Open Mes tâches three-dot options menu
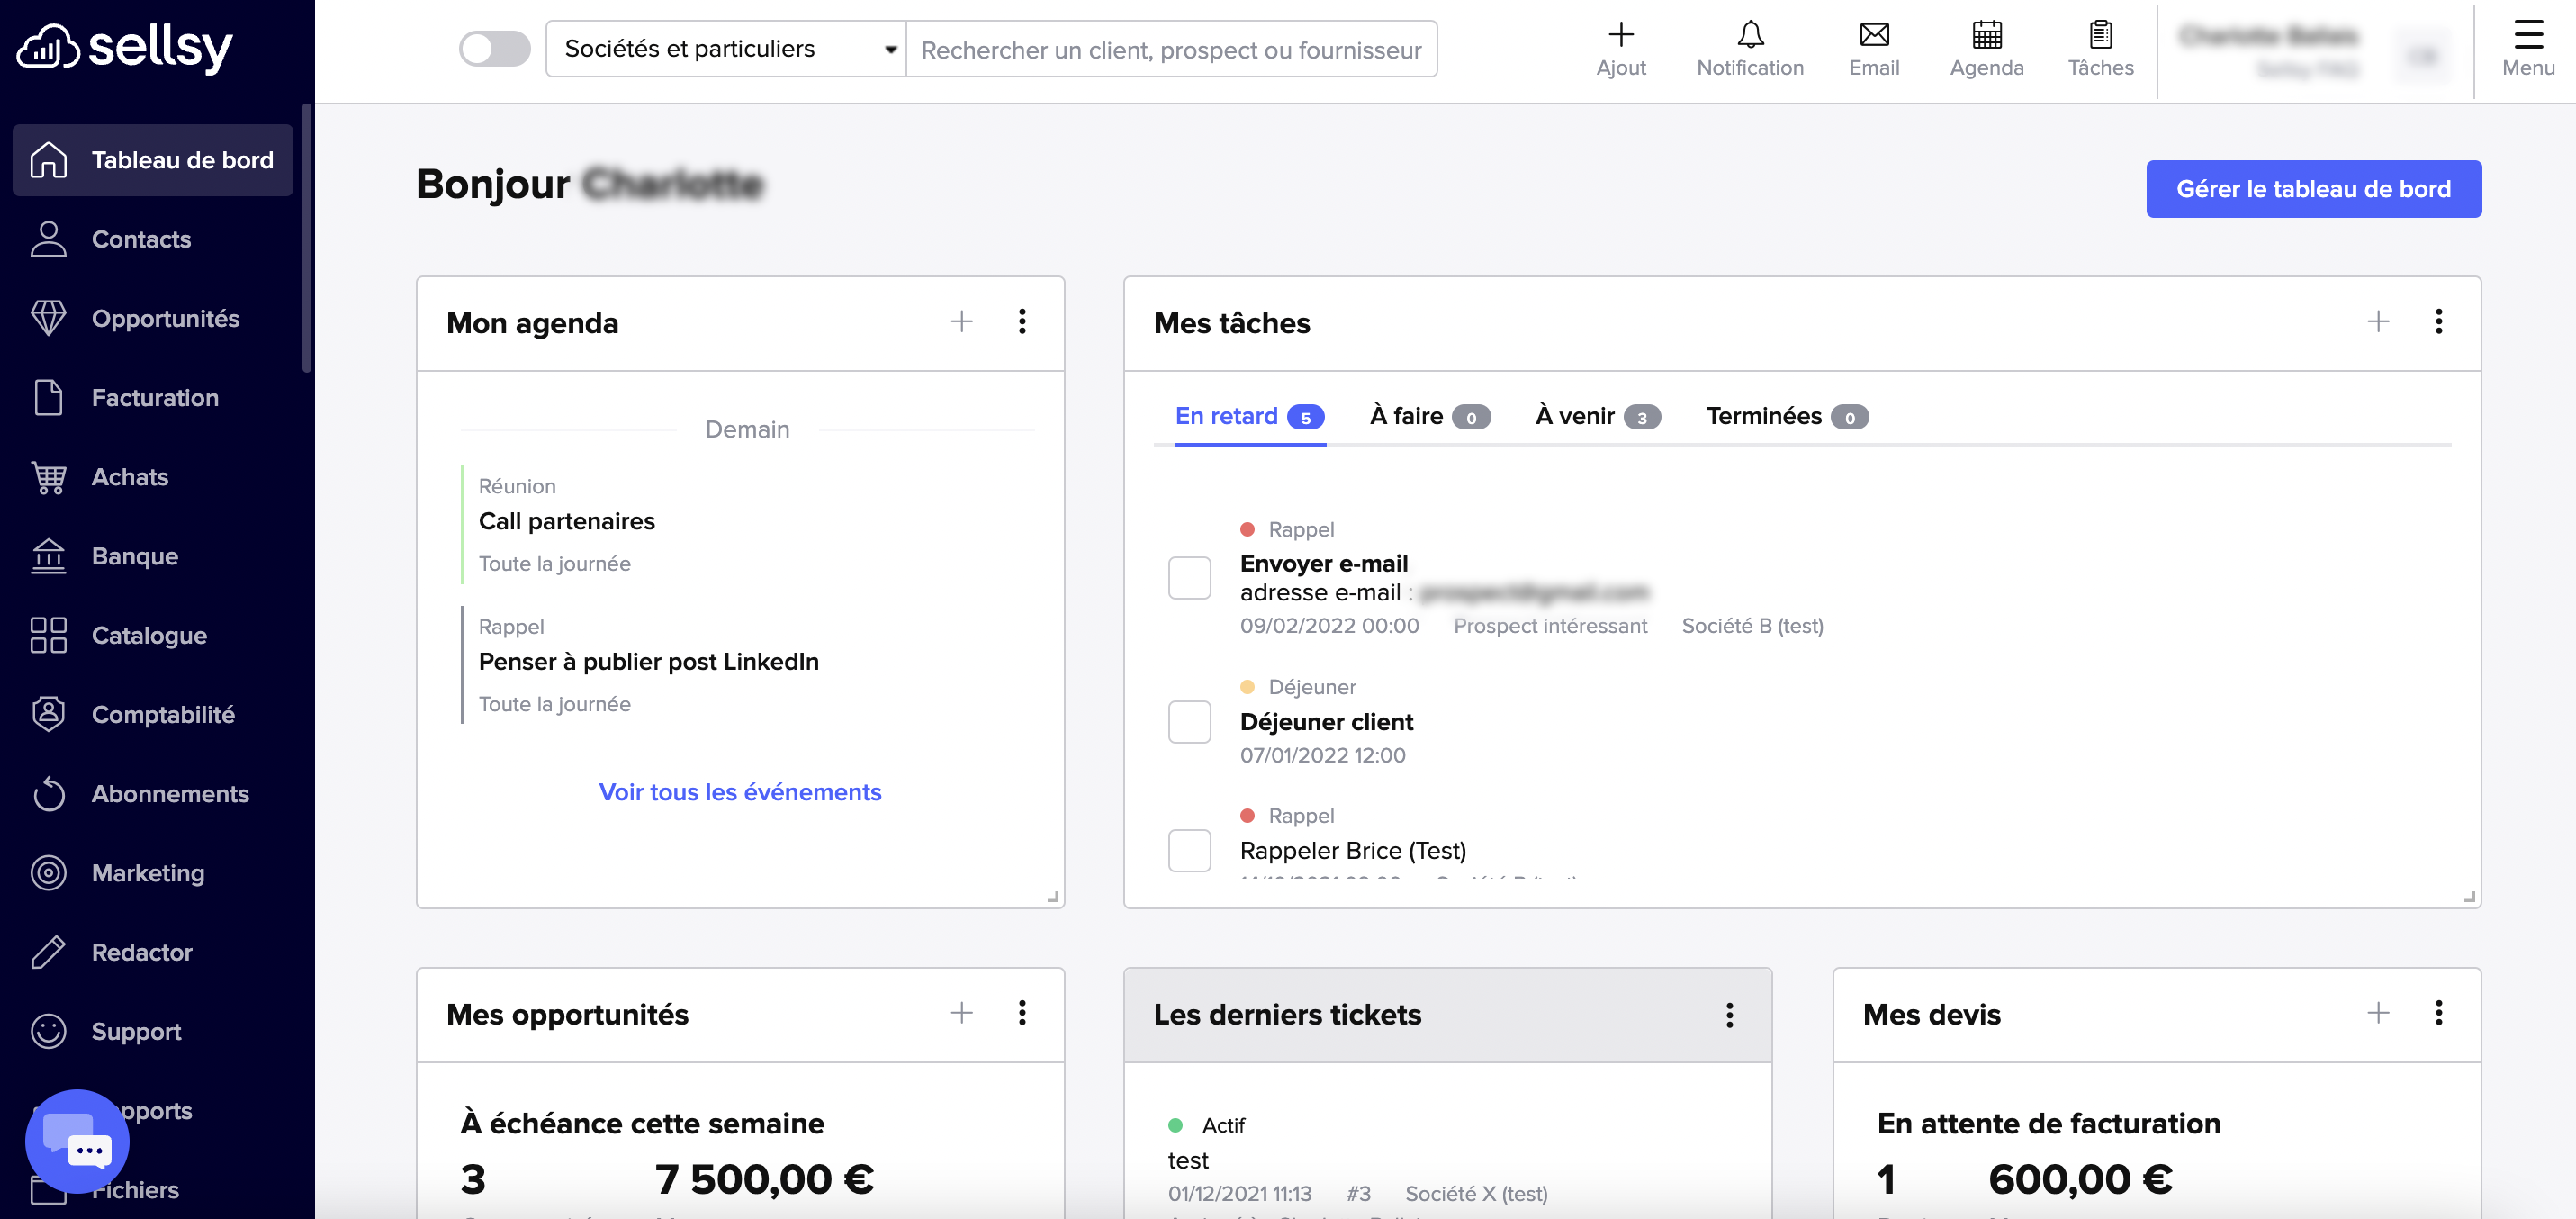 (2438, 322)
